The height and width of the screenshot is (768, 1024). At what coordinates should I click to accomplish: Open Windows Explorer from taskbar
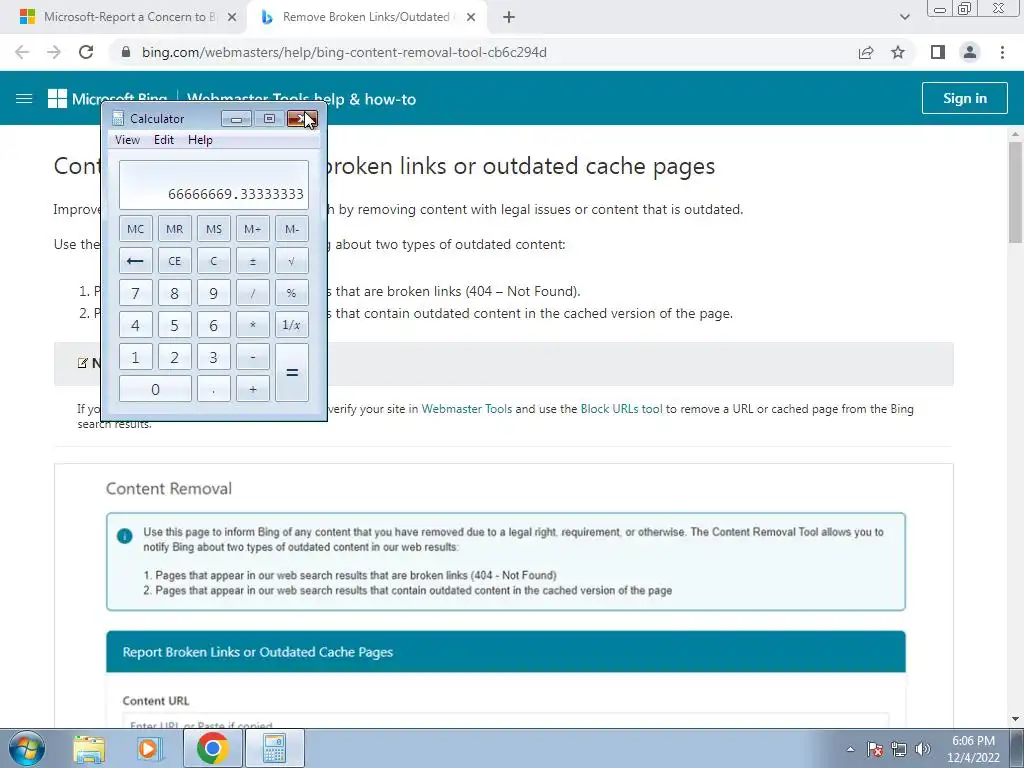click(89, 748)
